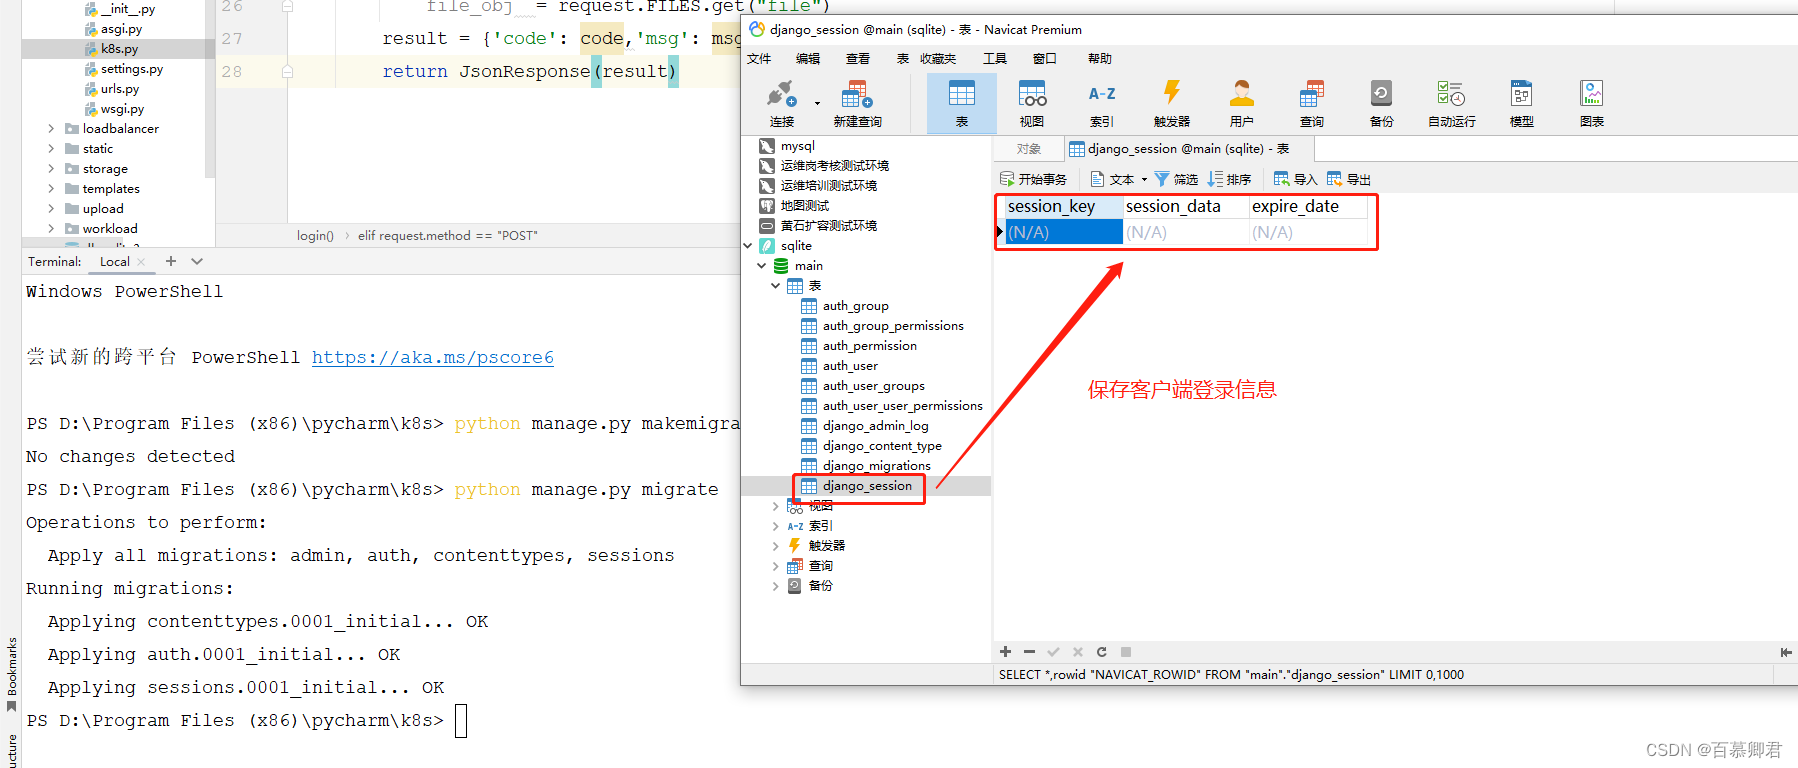
Task: Click the User toolbar icon
Action: [x=1242, y=104]
